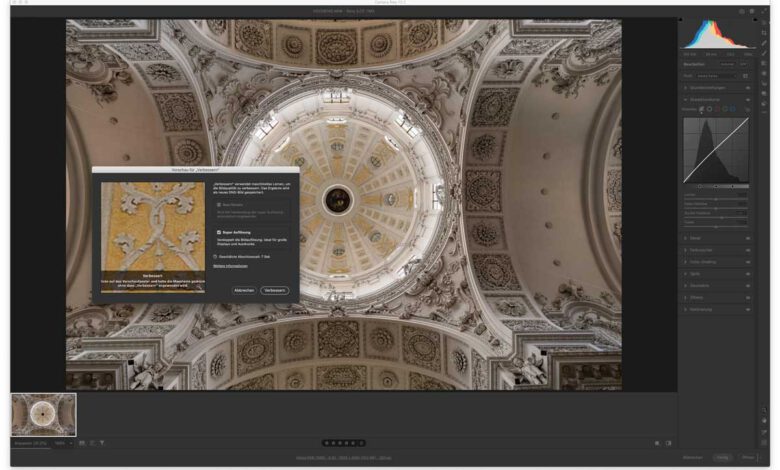The width and height of the screenshot is (780, 470).
Task: Toggle visibility of Color Grading panel
Action: [748, 262]
